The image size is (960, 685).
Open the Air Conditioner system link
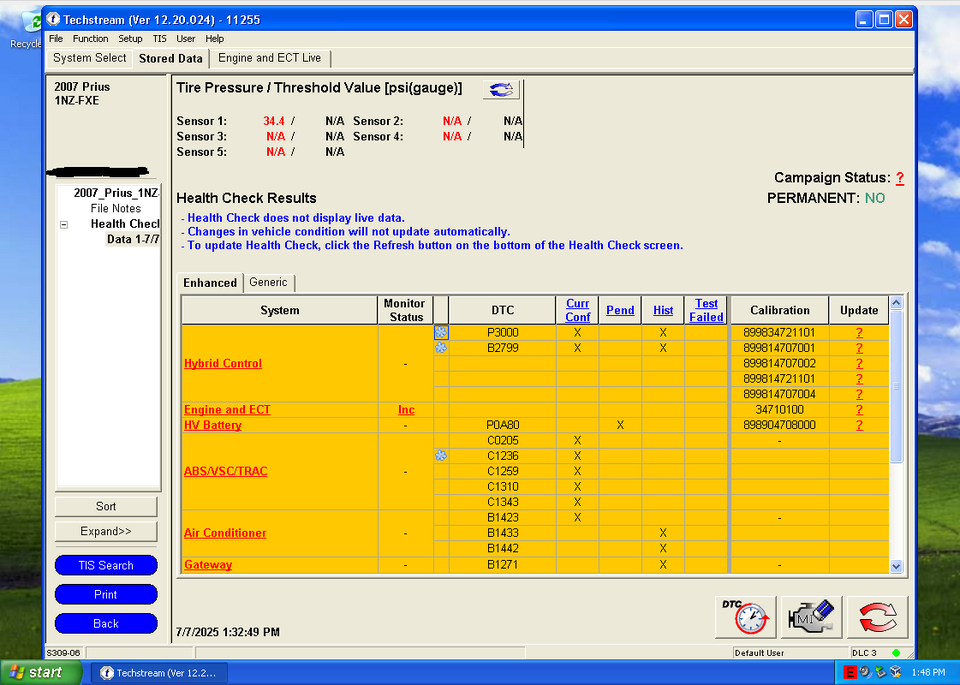[x=225, y=533]
